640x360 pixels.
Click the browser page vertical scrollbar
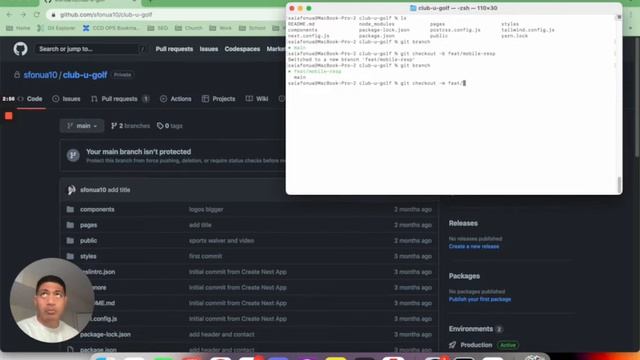click(637, 98)
